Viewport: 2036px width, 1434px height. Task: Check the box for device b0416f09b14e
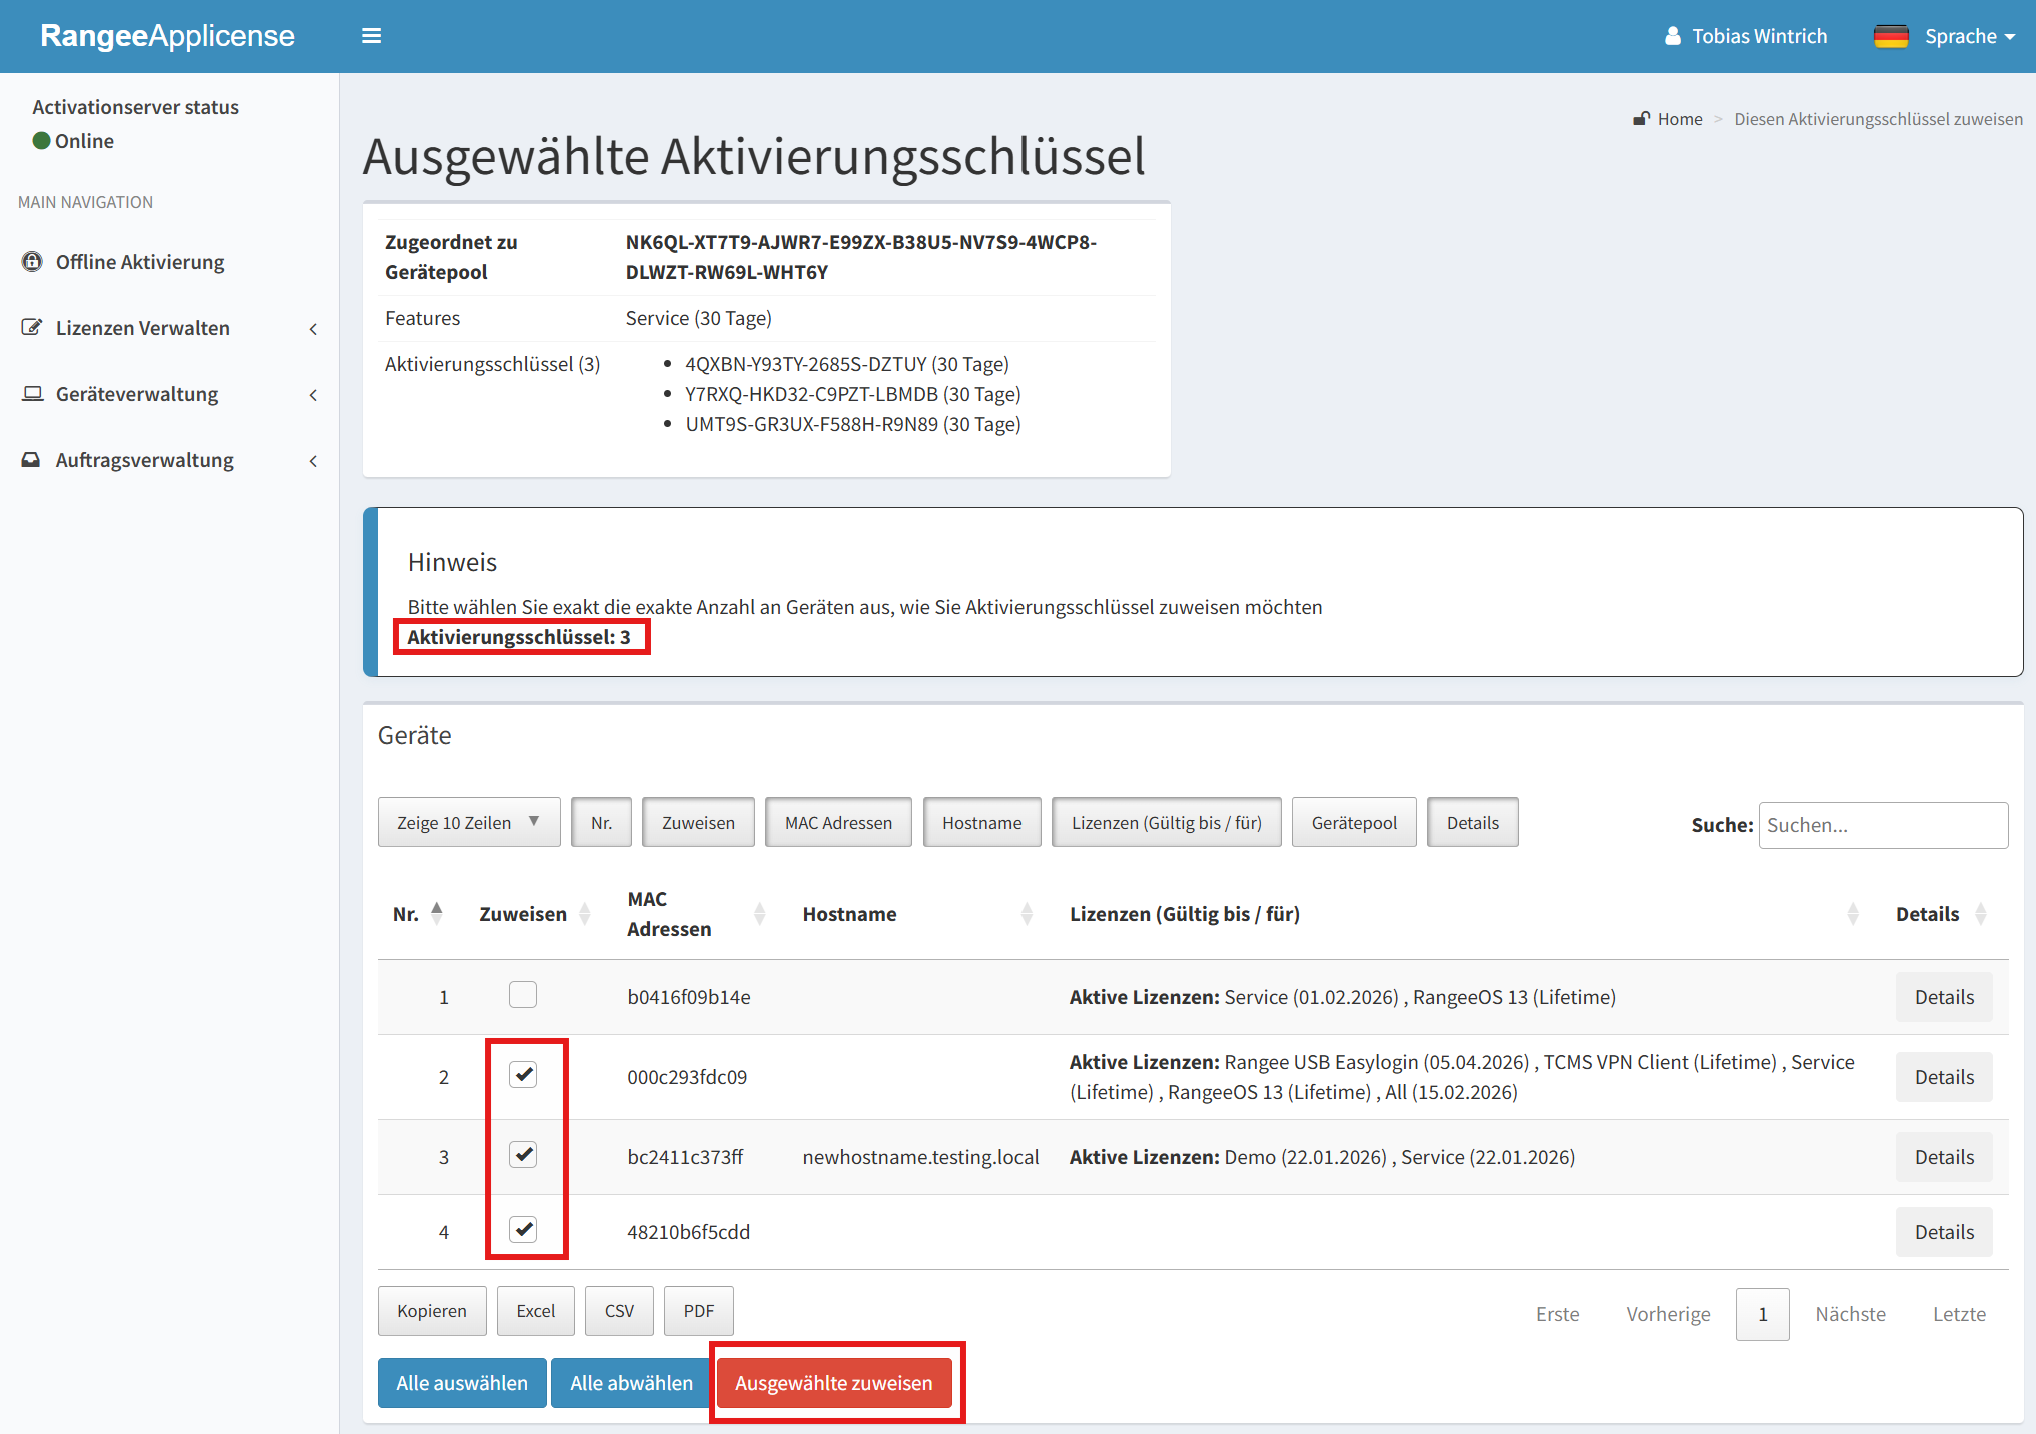pos(523,995)
